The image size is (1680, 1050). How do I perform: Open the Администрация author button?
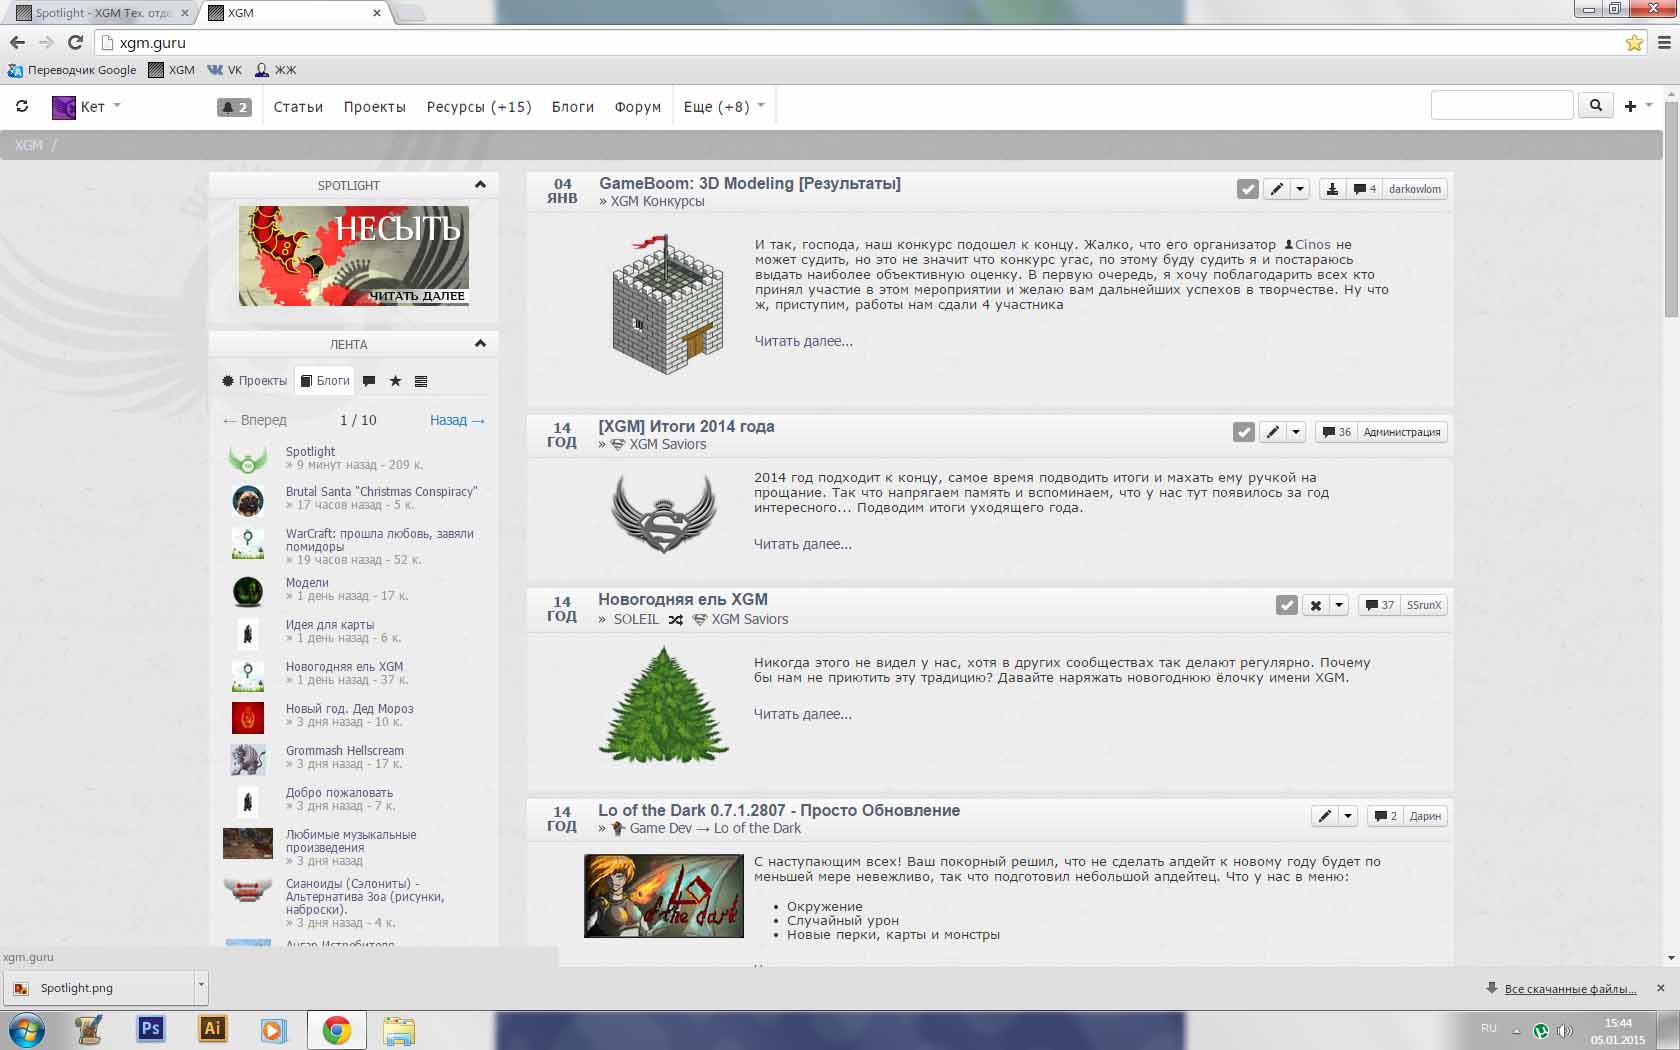click(x=1402, y=432)
